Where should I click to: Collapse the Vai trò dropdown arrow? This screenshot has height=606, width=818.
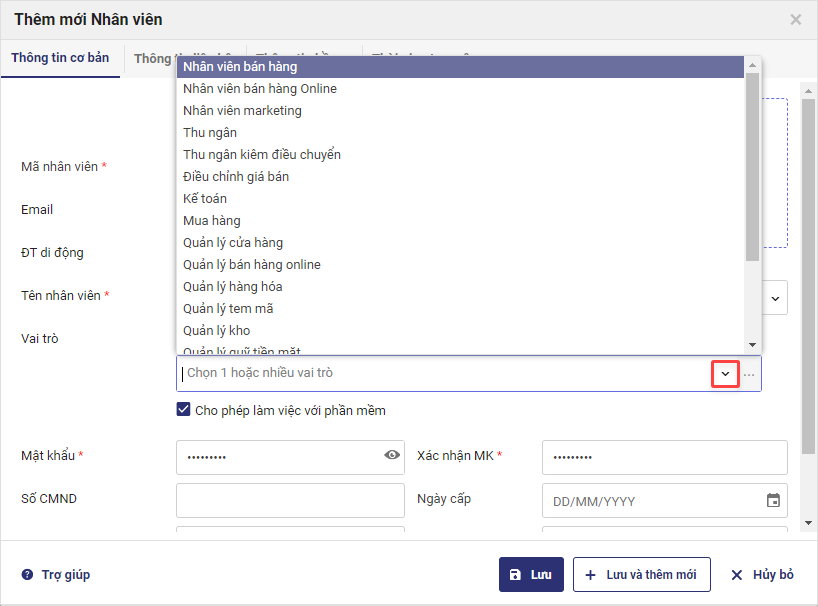(725, 374)
